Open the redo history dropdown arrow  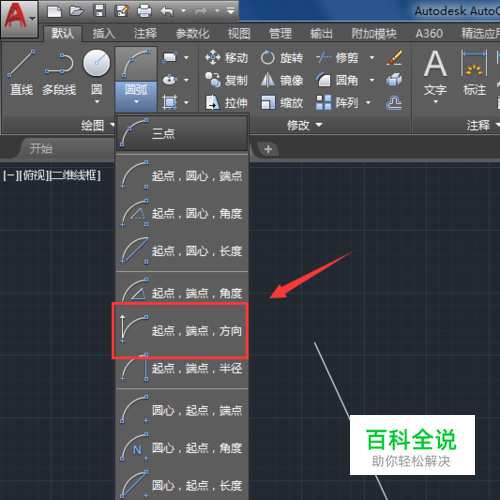pos(217,11)
